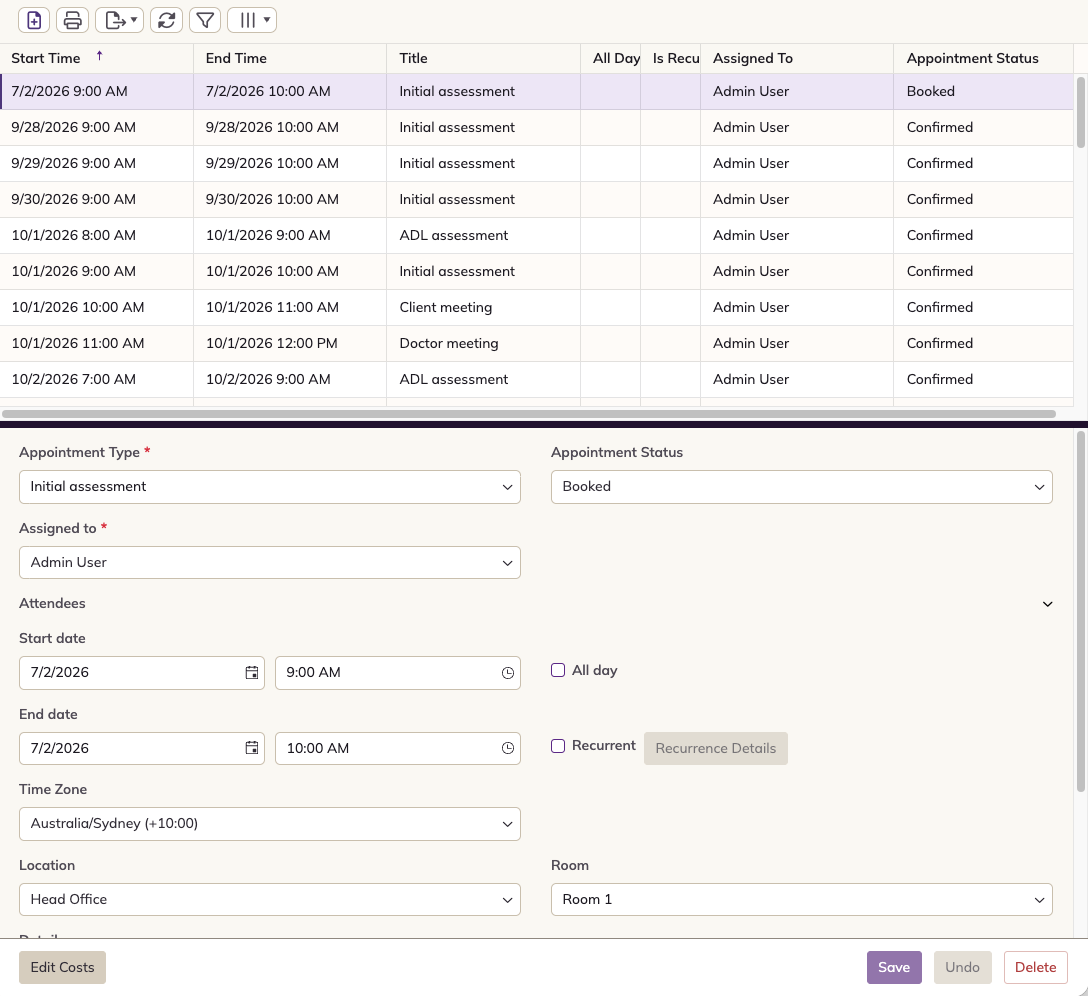Viewport: 1088px width, 996px height.
Task: Click the Assigned To column header
Action: (797, 58)
